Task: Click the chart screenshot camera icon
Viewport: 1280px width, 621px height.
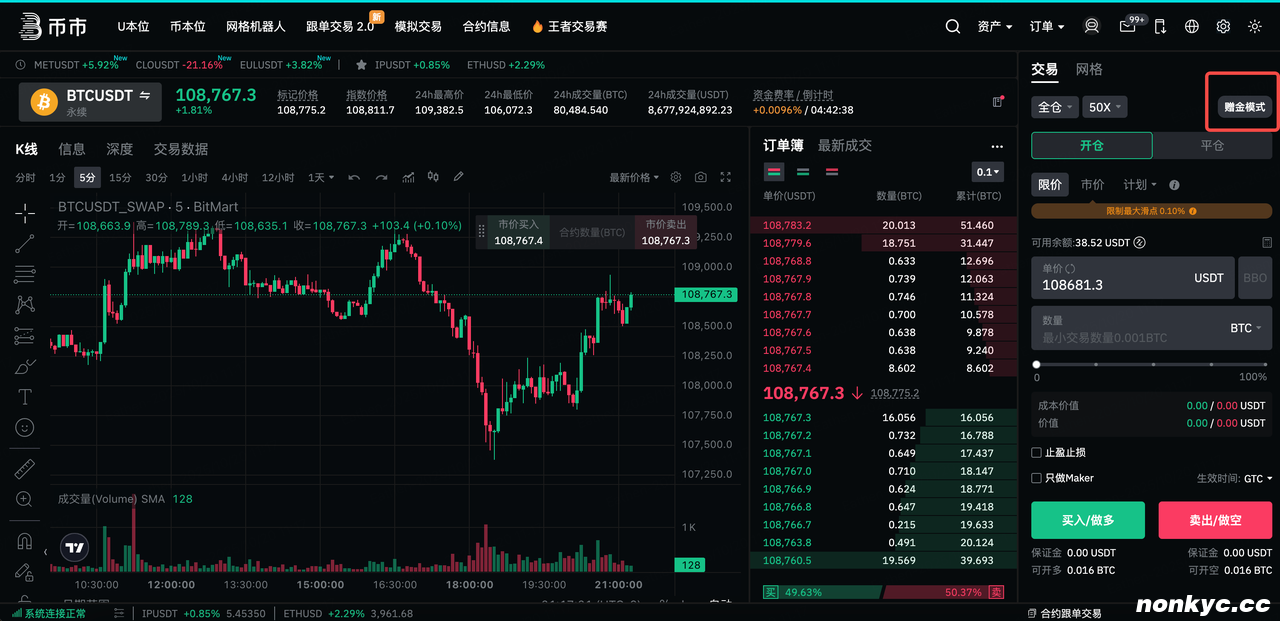Action: pyautogui.click(x=700, y=177)
